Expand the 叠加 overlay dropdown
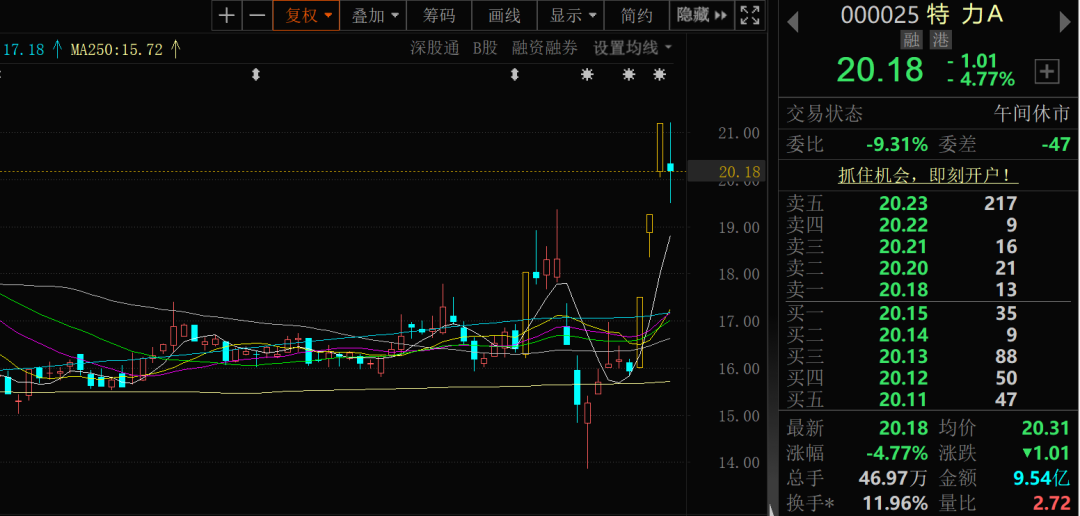Screen dimensions: 1080x516 pos(376,15)
